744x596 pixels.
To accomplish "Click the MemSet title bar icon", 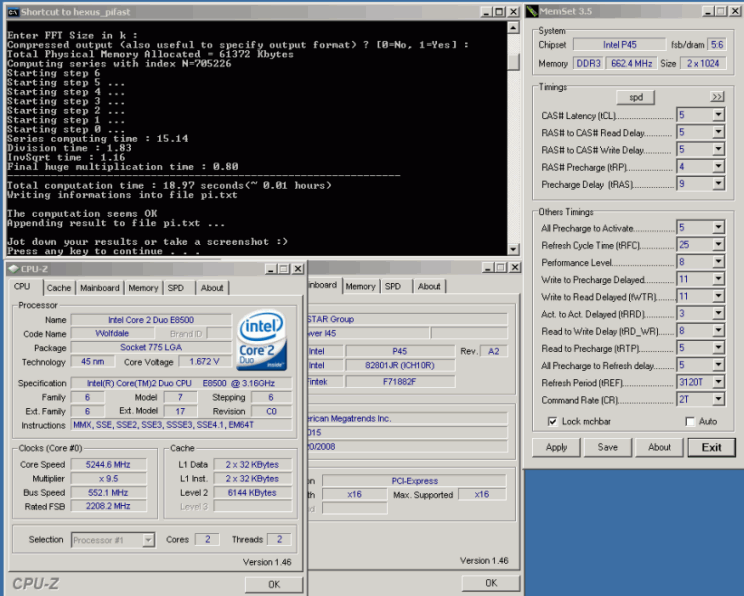I will (532, 11).
